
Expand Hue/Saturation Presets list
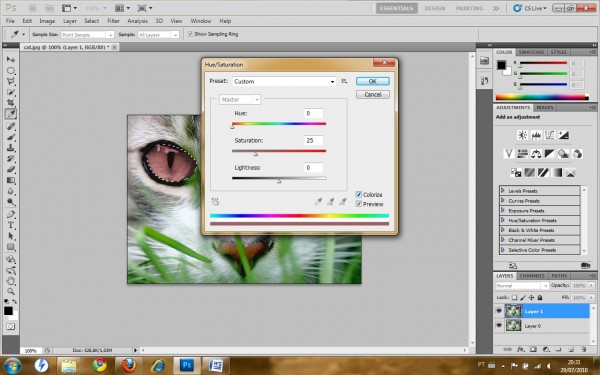point(503,220)
